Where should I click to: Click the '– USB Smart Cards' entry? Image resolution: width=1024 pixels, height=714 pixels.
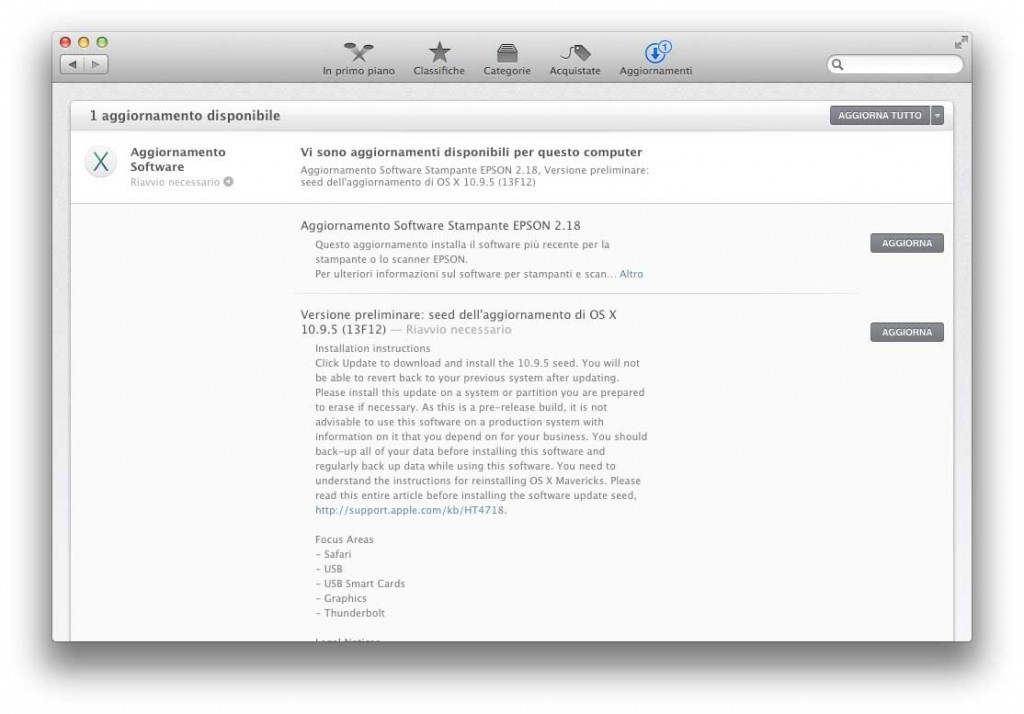360,583
